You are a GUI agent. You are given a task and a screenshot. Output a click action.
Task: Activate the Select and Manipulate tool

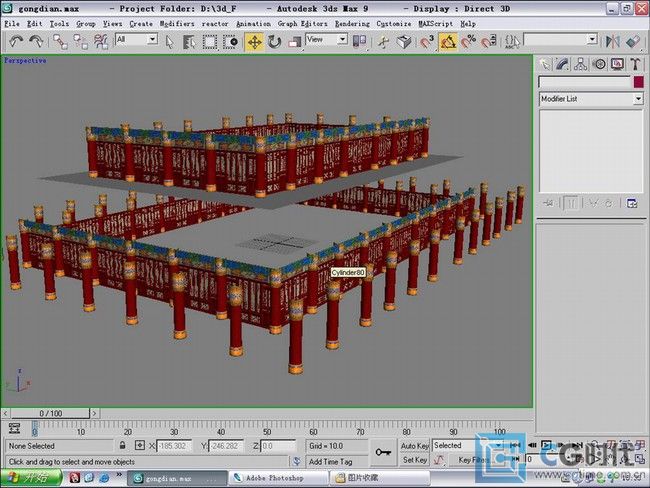383,42
